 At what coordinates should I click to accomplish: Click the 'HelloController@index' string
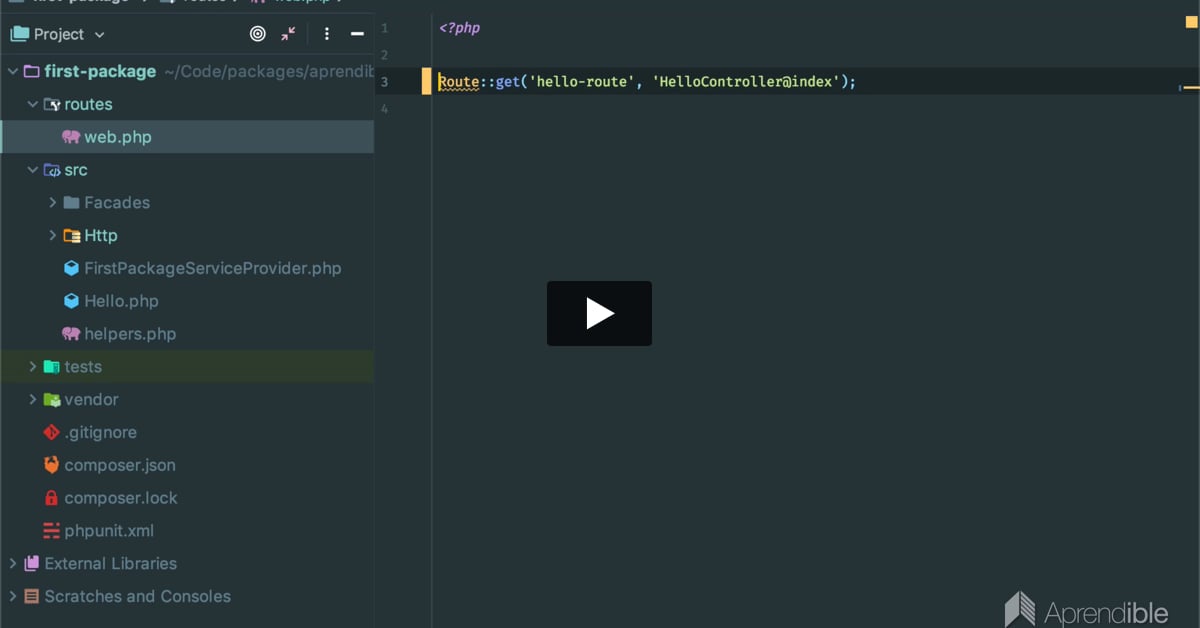[746, 82]
